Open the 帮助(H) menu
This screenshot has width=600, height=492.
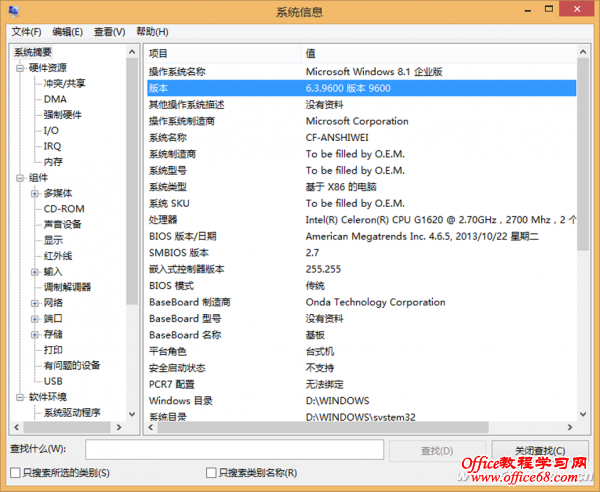[x=152, y=32]
